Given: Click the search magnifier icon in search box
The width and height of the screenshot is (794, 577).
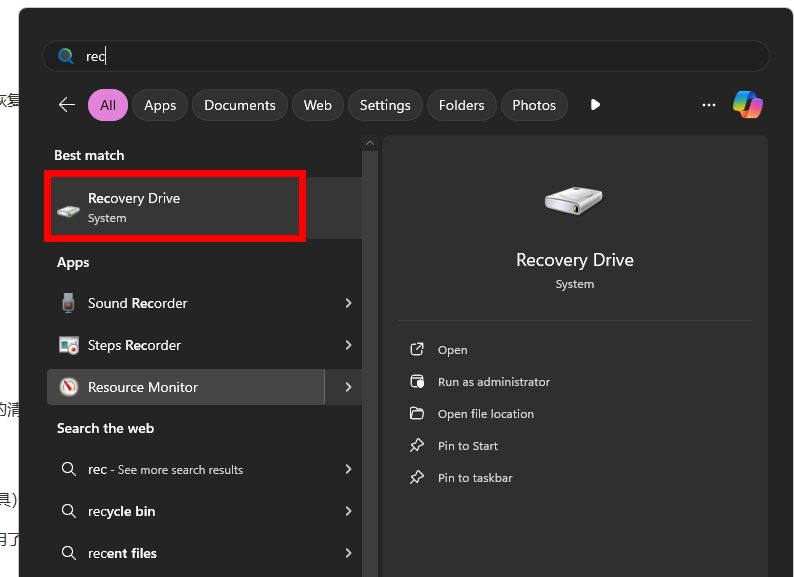Looking at the screenshot, I should click(66, 56).
